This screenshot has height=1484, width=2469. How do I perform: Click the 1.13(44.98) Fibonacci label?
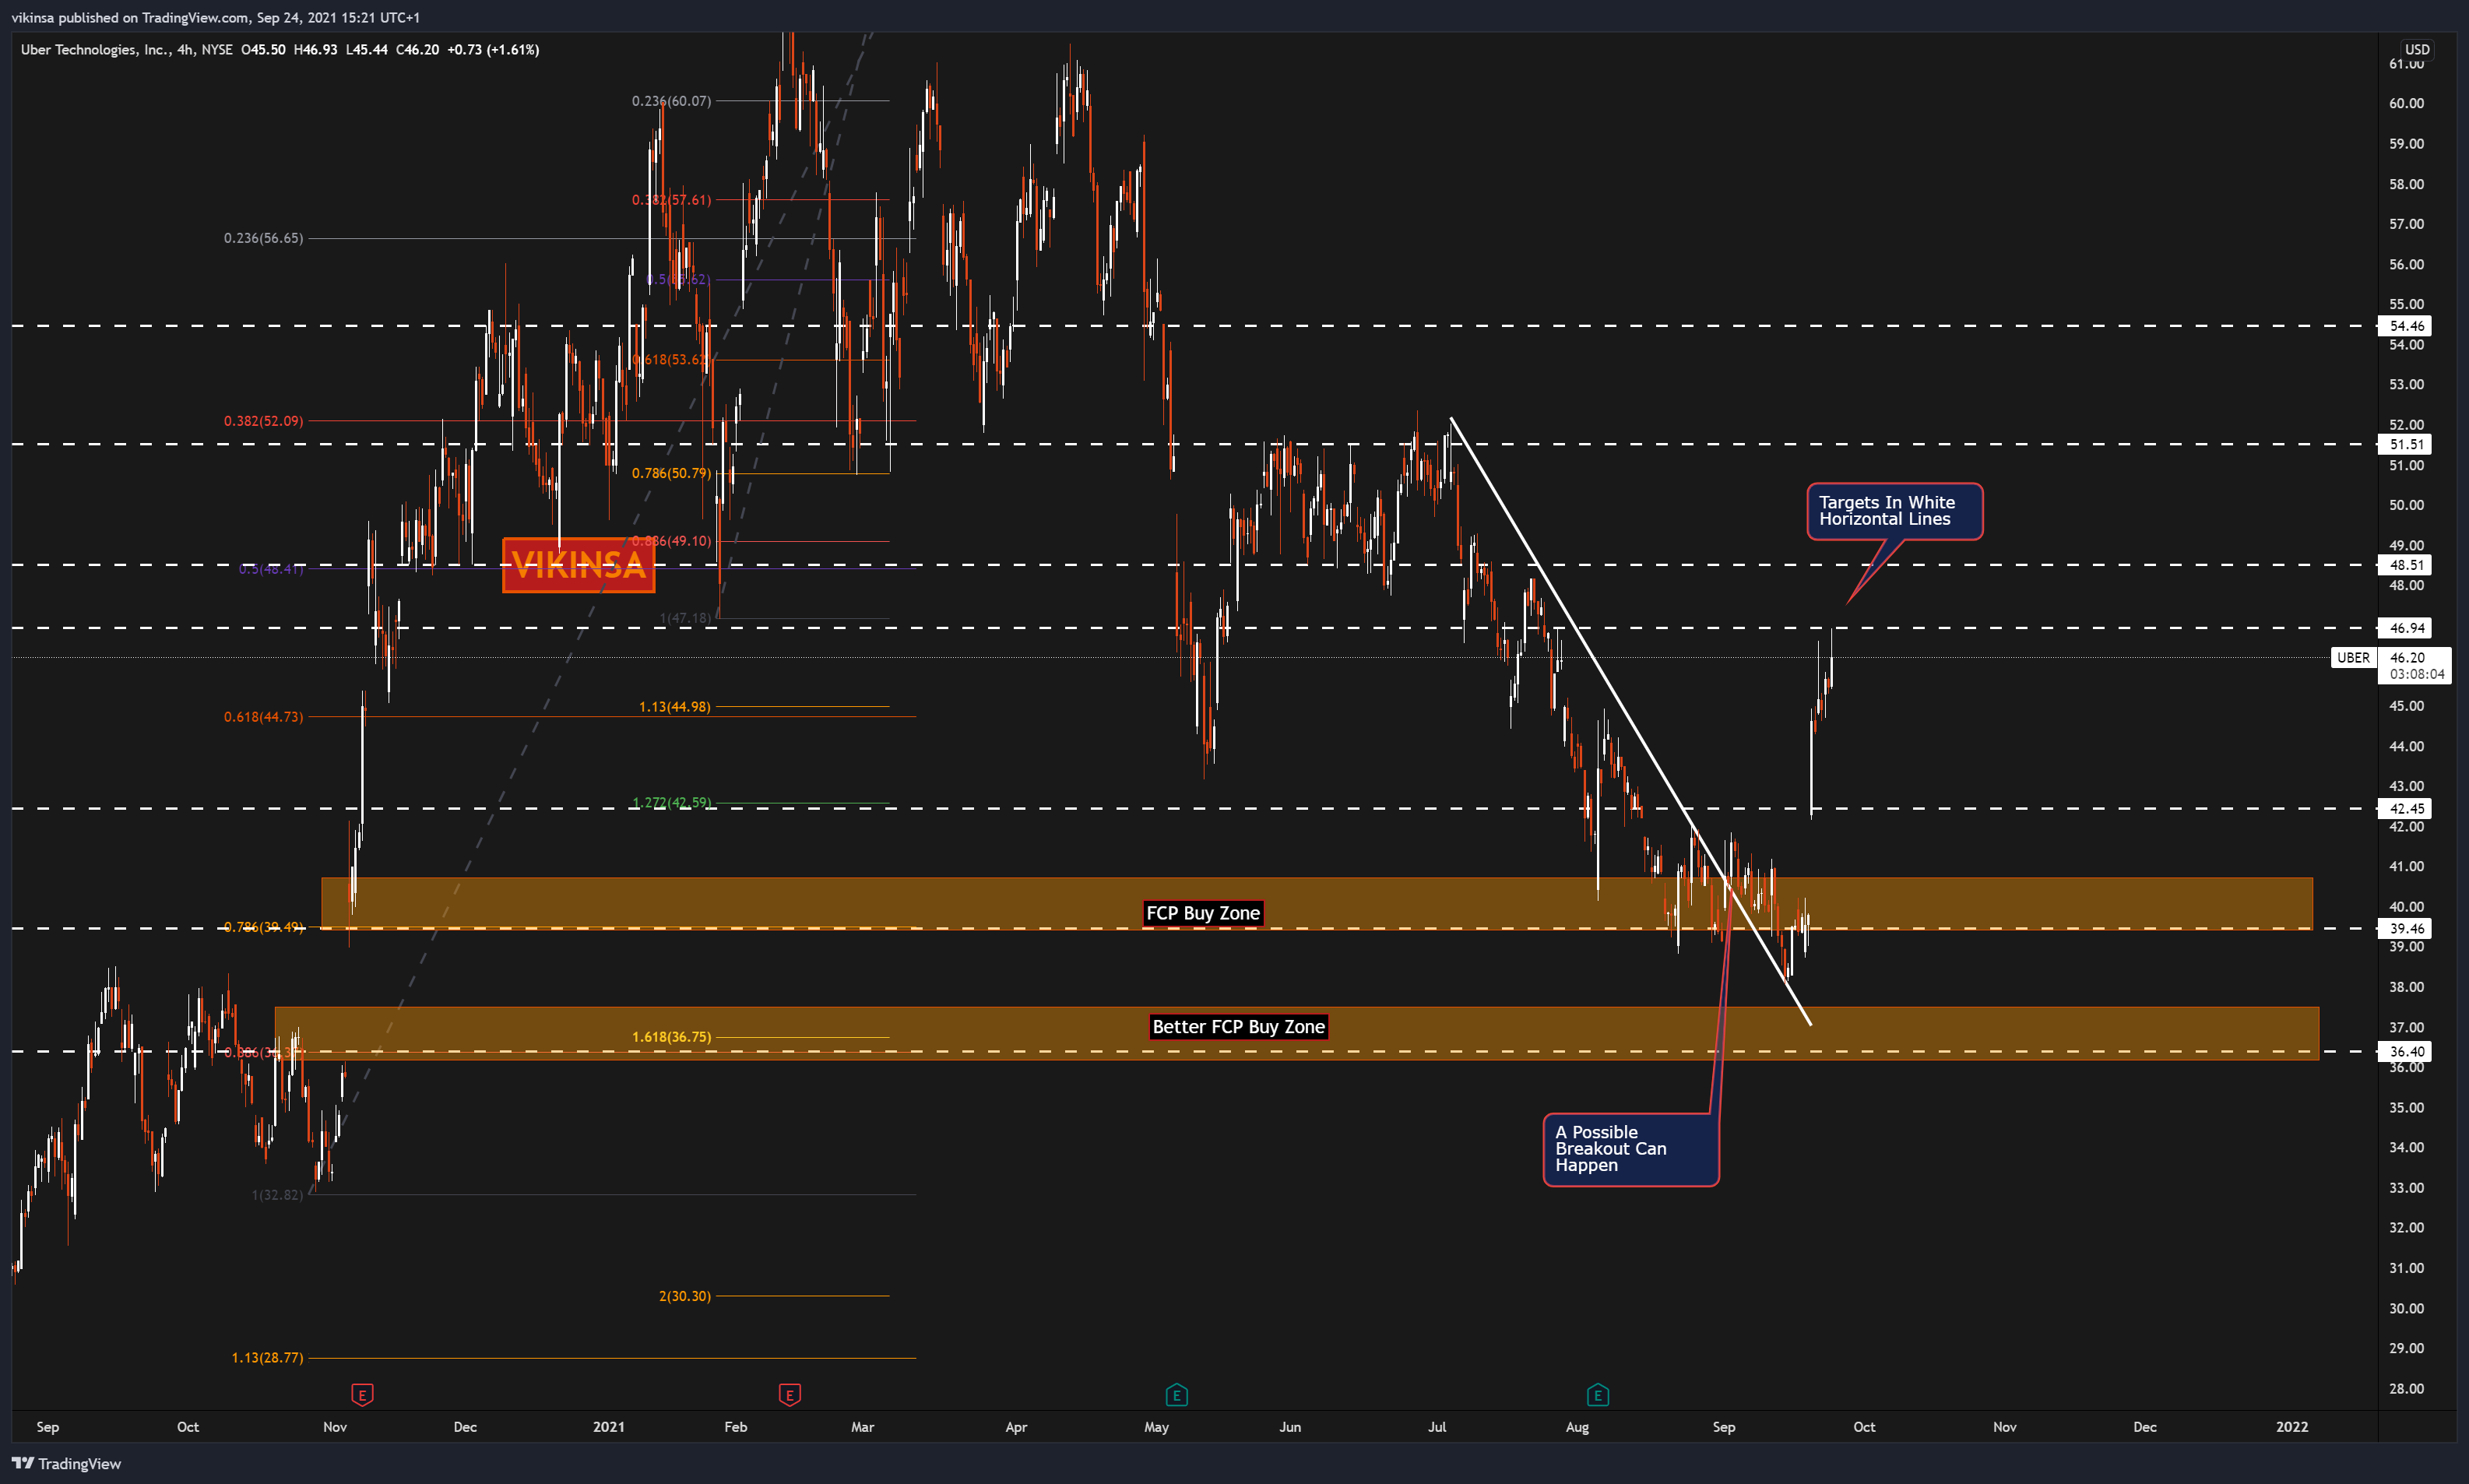[674, 707]
